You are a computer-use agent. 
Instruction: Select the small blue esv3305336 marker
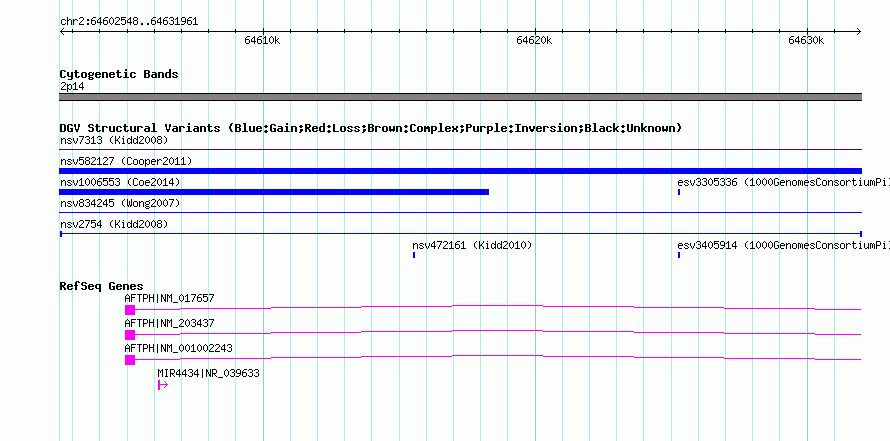679,192
